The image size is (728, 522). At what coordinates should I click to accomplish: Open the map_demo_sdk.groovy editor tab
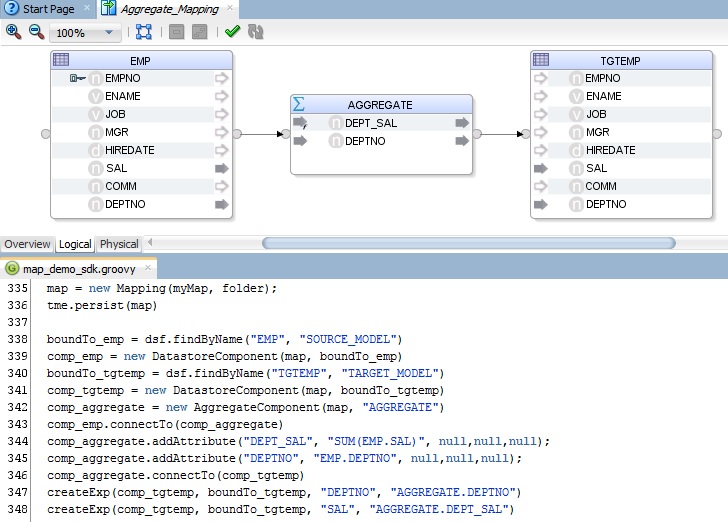[79, 268]
